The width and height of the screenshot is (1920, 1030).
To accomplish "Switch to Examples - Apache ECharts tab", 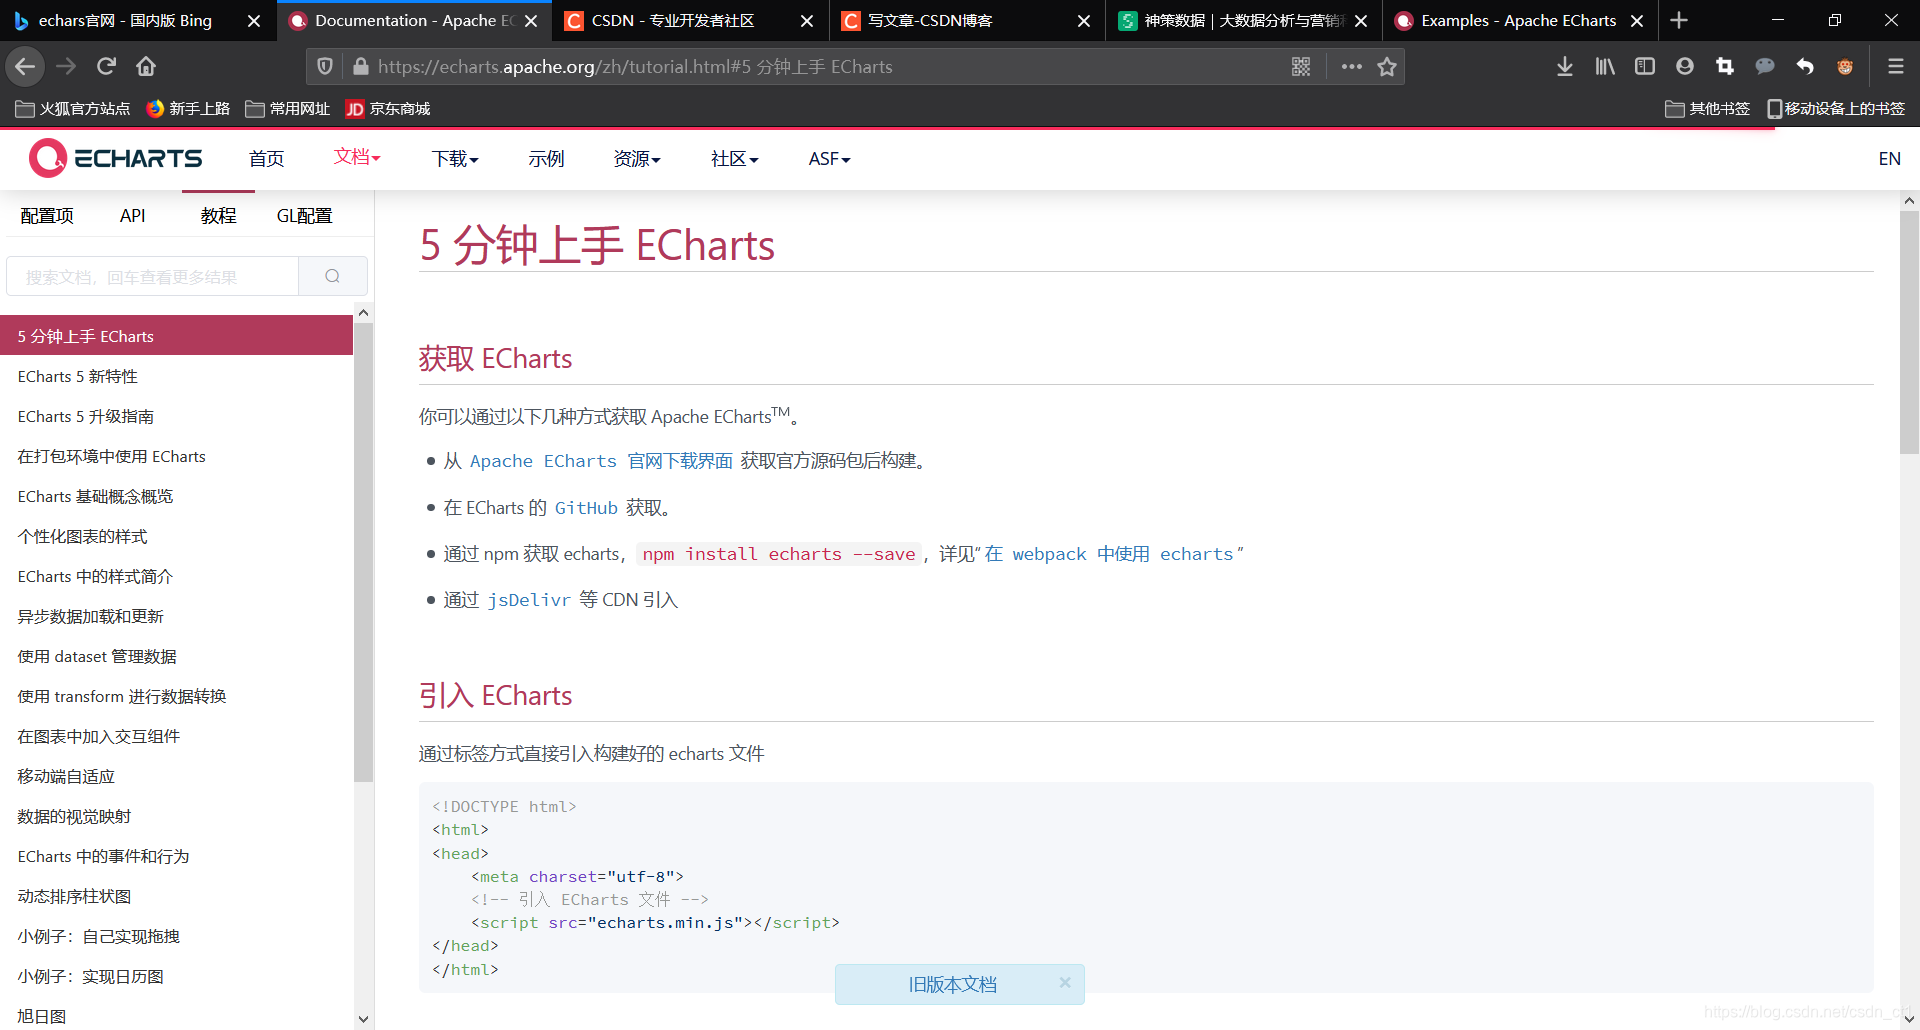I will pyautogui.click(x=1518, y=20).
